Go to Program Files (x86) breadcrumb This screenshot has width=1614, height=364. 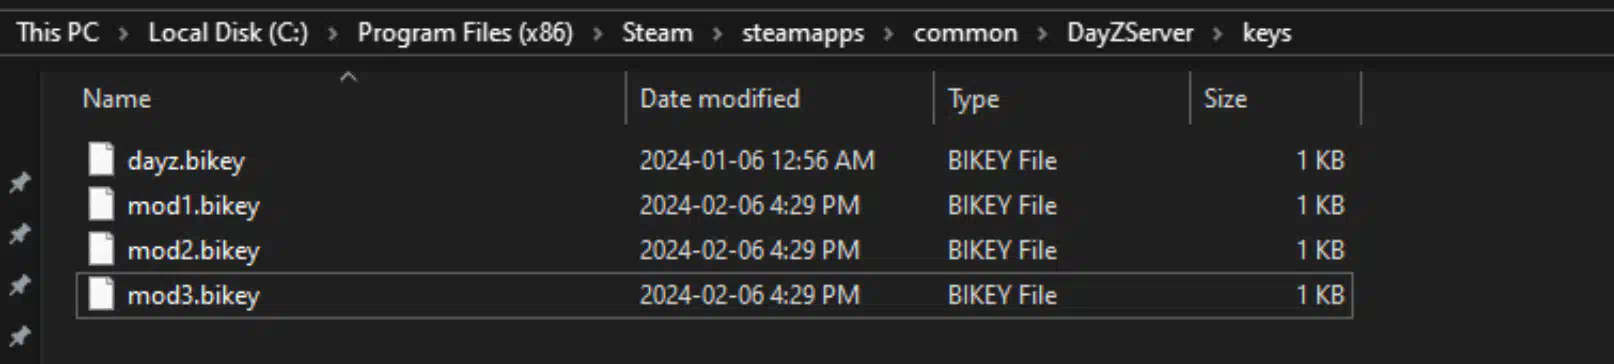pos(465,33)
